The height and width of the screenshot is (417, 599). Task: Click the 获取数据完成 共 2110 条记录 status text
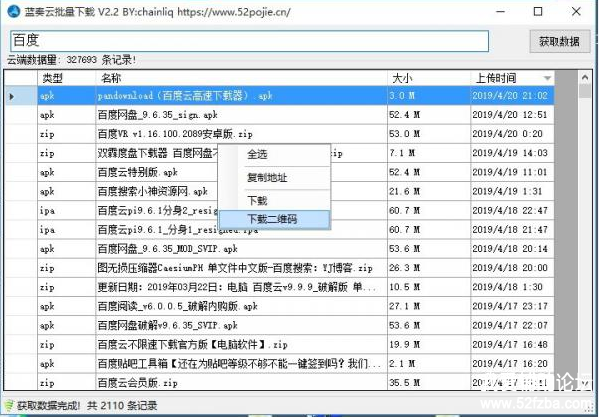[87, 406]
